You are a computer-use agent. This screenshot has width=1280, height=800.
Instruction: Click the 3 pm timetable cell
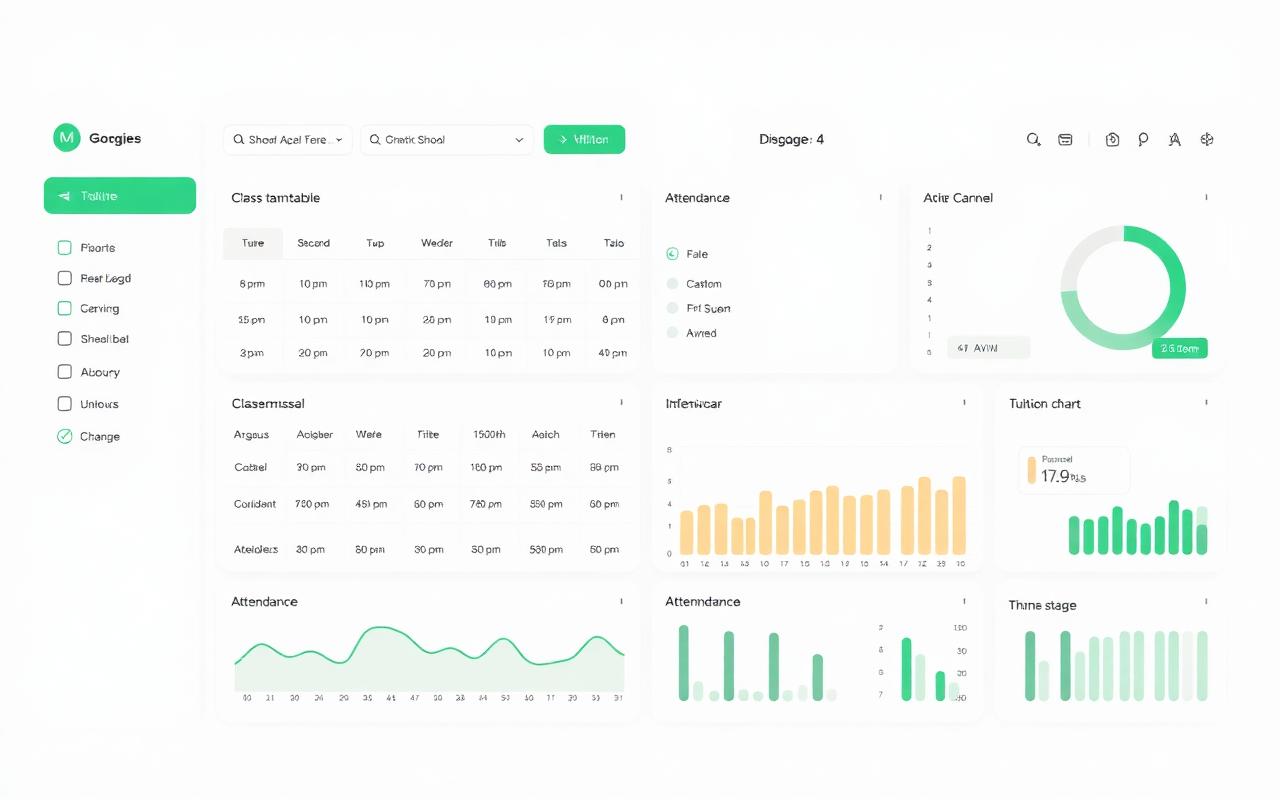[x=252, y=353]
